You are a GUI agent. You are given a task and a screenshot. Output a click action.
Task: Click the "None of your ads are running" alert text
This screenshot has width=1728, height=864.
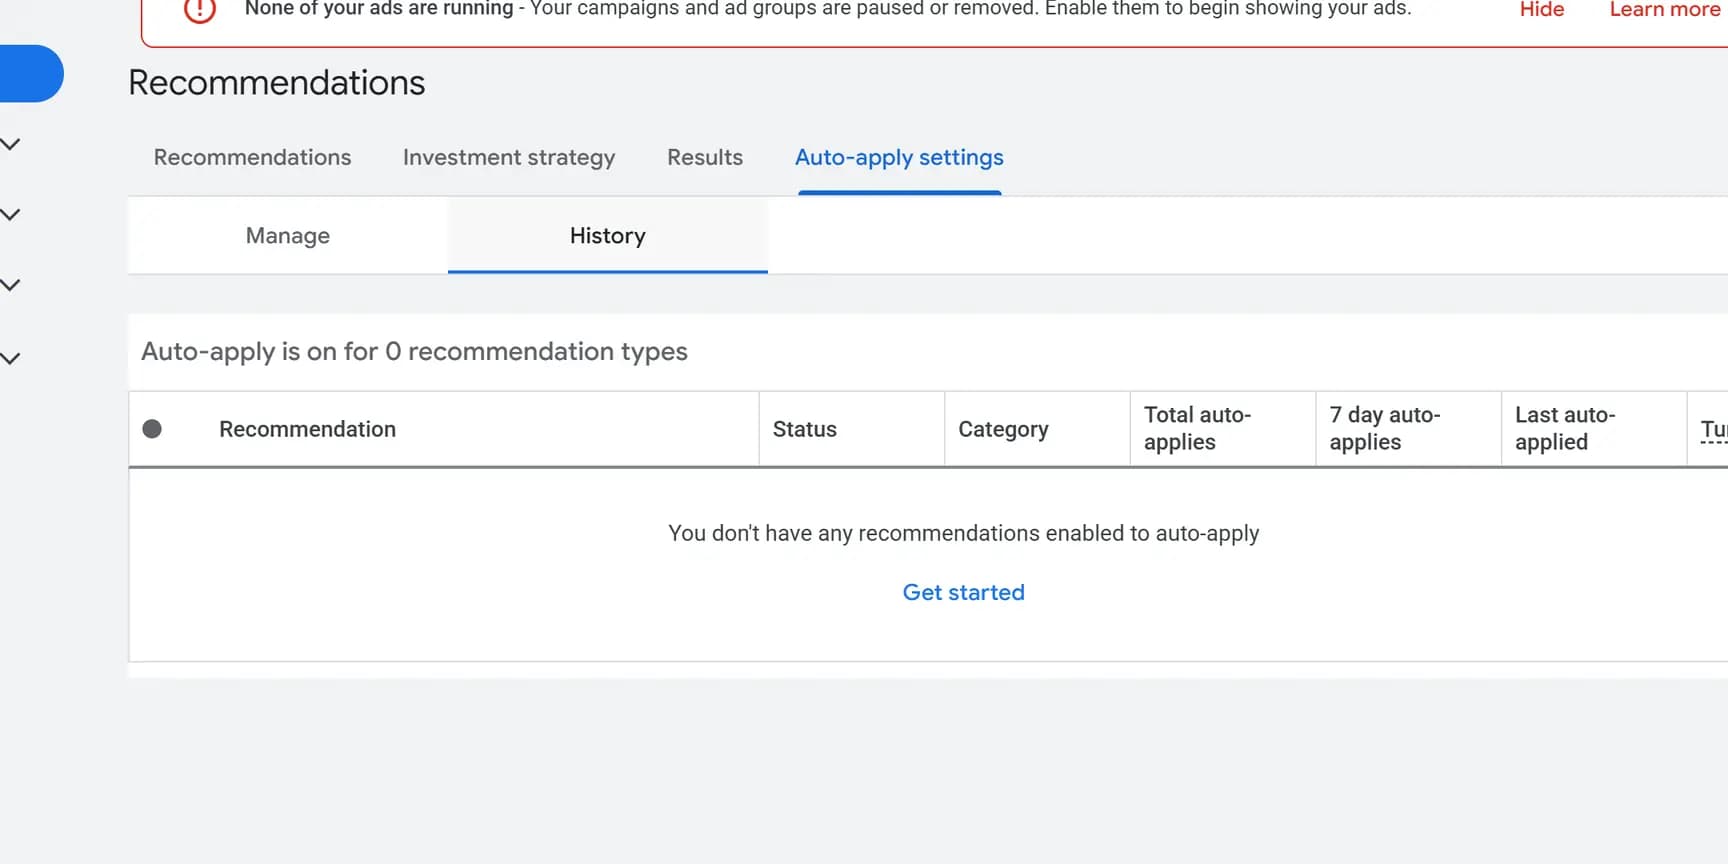pos(379,9)
